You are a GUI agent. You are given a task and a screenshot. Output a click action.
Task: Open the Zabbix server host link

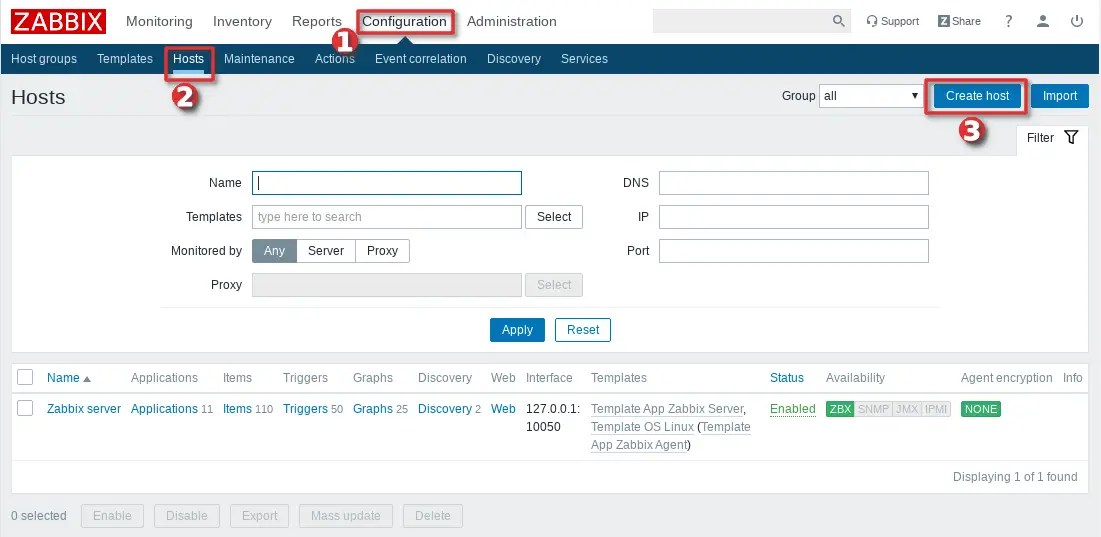click(84, 409)
